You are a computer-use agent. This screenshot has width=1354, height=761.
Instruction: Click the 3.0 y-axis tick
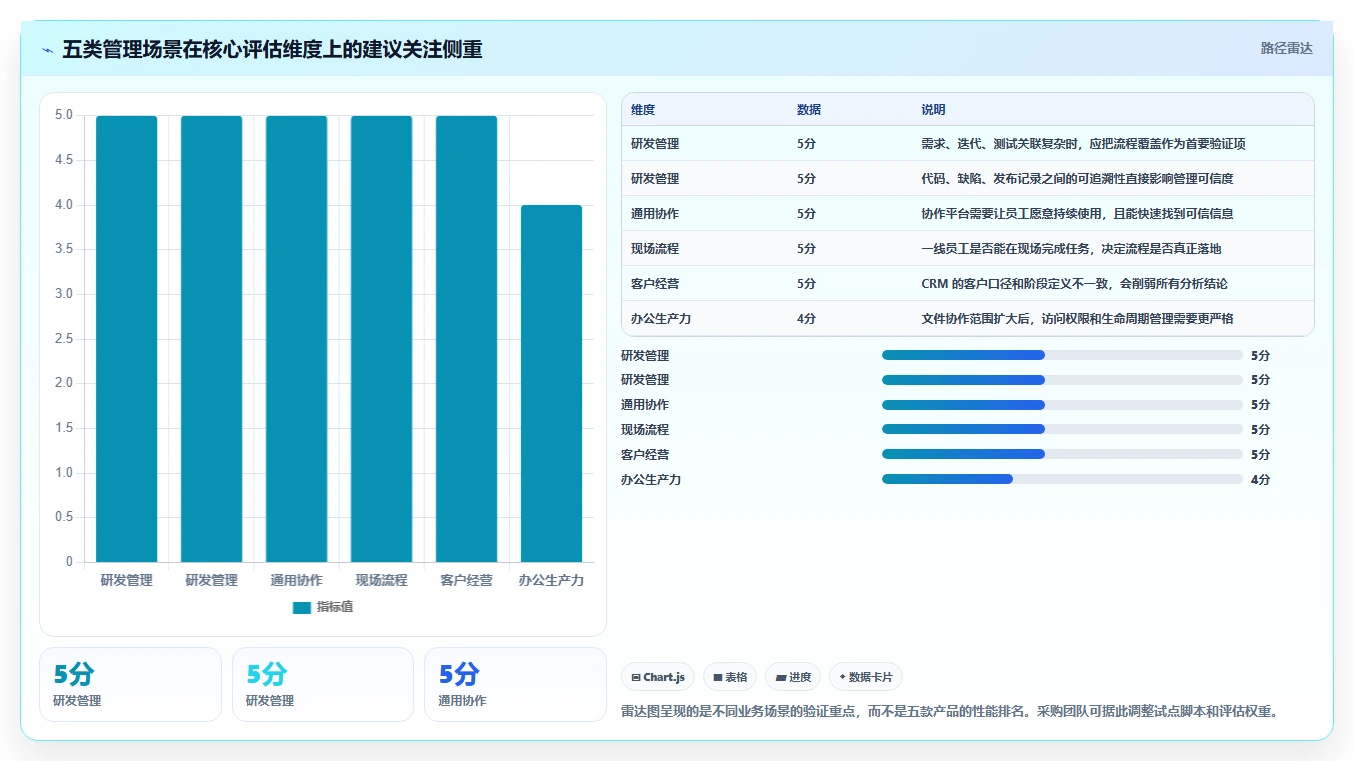pos(64,294)
